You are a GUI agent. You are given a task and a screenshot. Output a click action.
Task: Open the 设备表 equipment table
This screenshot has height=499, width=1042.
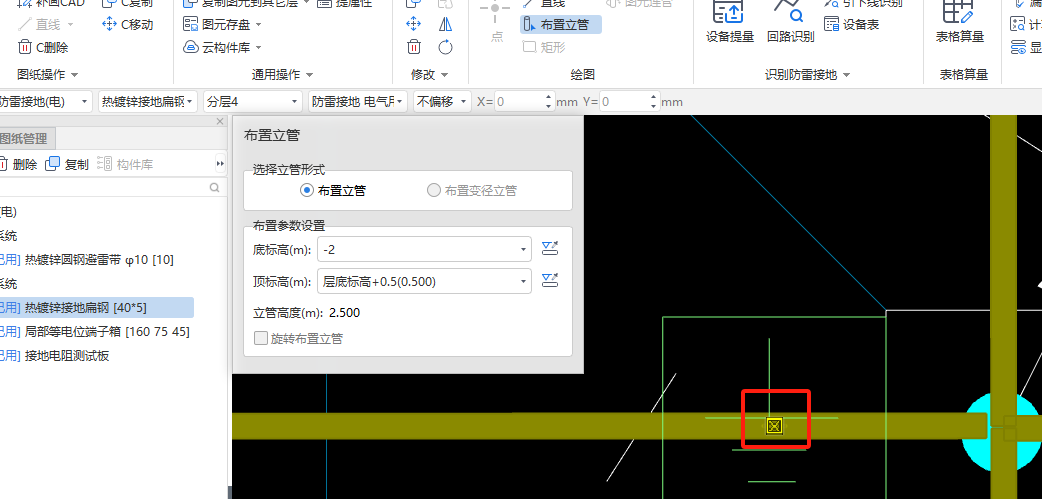tap(851, 25)
